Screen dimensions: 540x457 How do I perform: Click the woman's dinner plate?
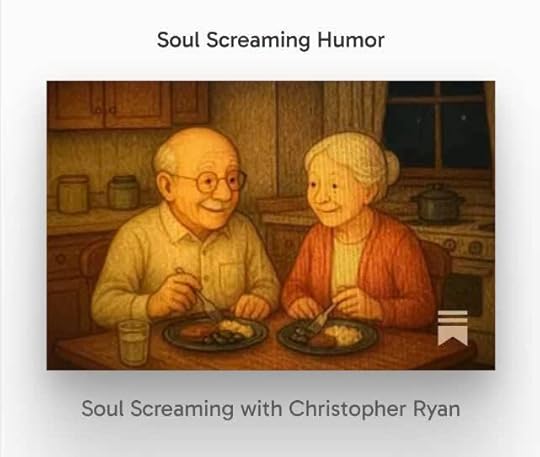click(x=330, y=337)
